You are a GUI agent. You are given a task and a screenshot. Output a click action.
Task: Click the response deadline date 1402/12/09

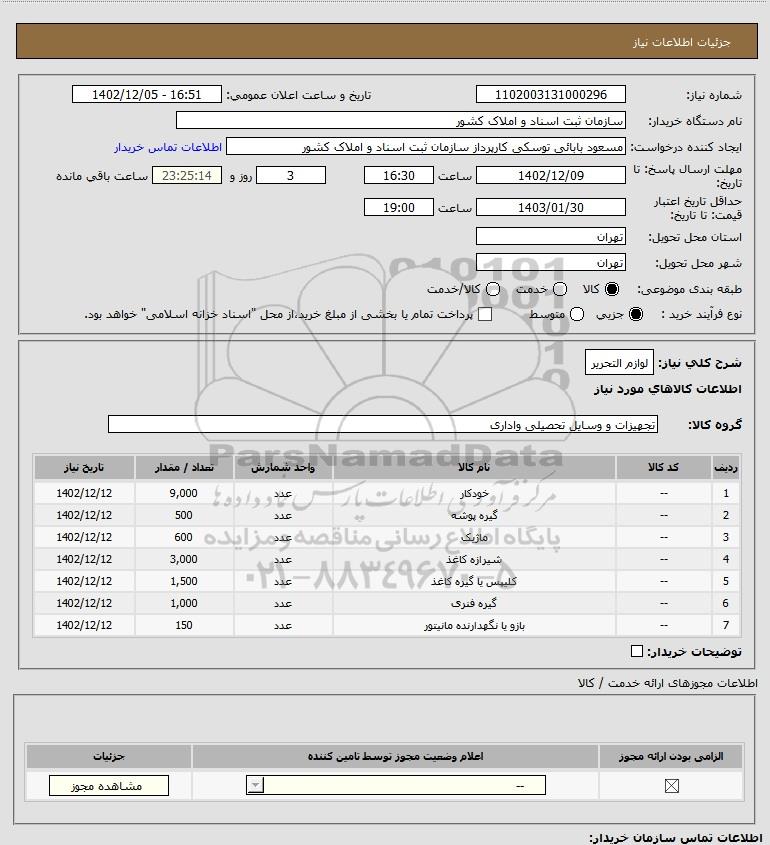point(551,175)
